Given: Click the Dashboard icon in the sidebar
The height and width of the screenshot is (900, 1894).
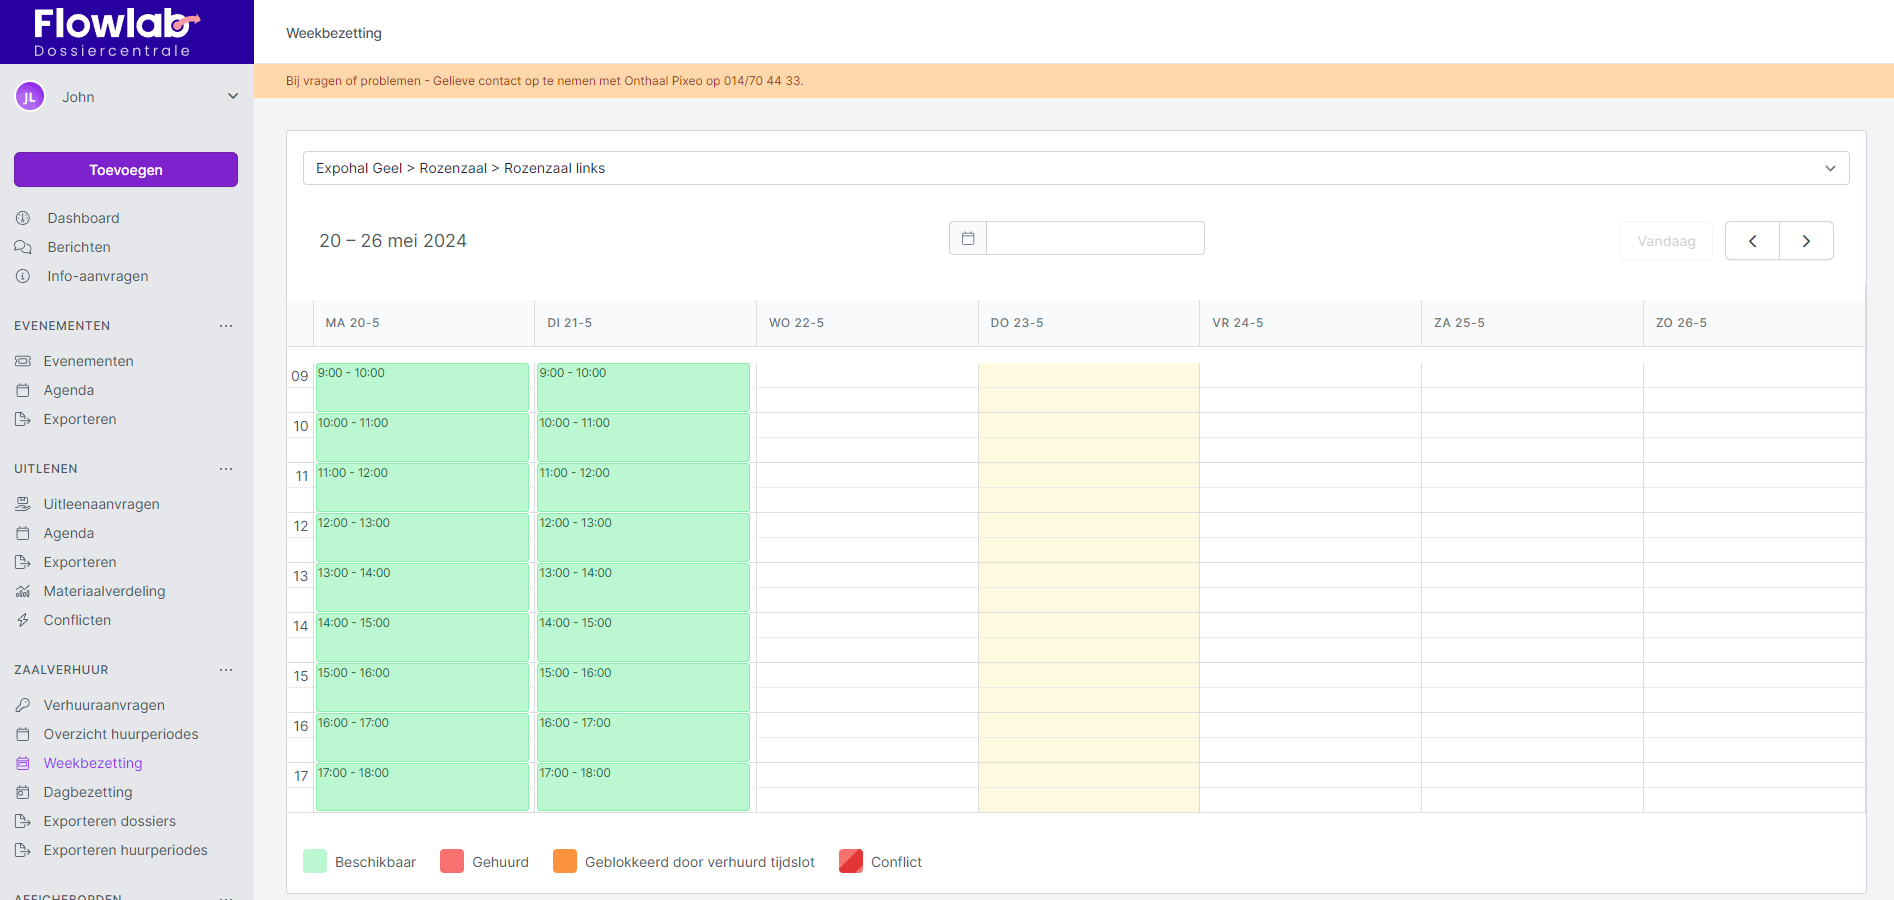Looking at the screenshot, I should [x=23, y=218].
